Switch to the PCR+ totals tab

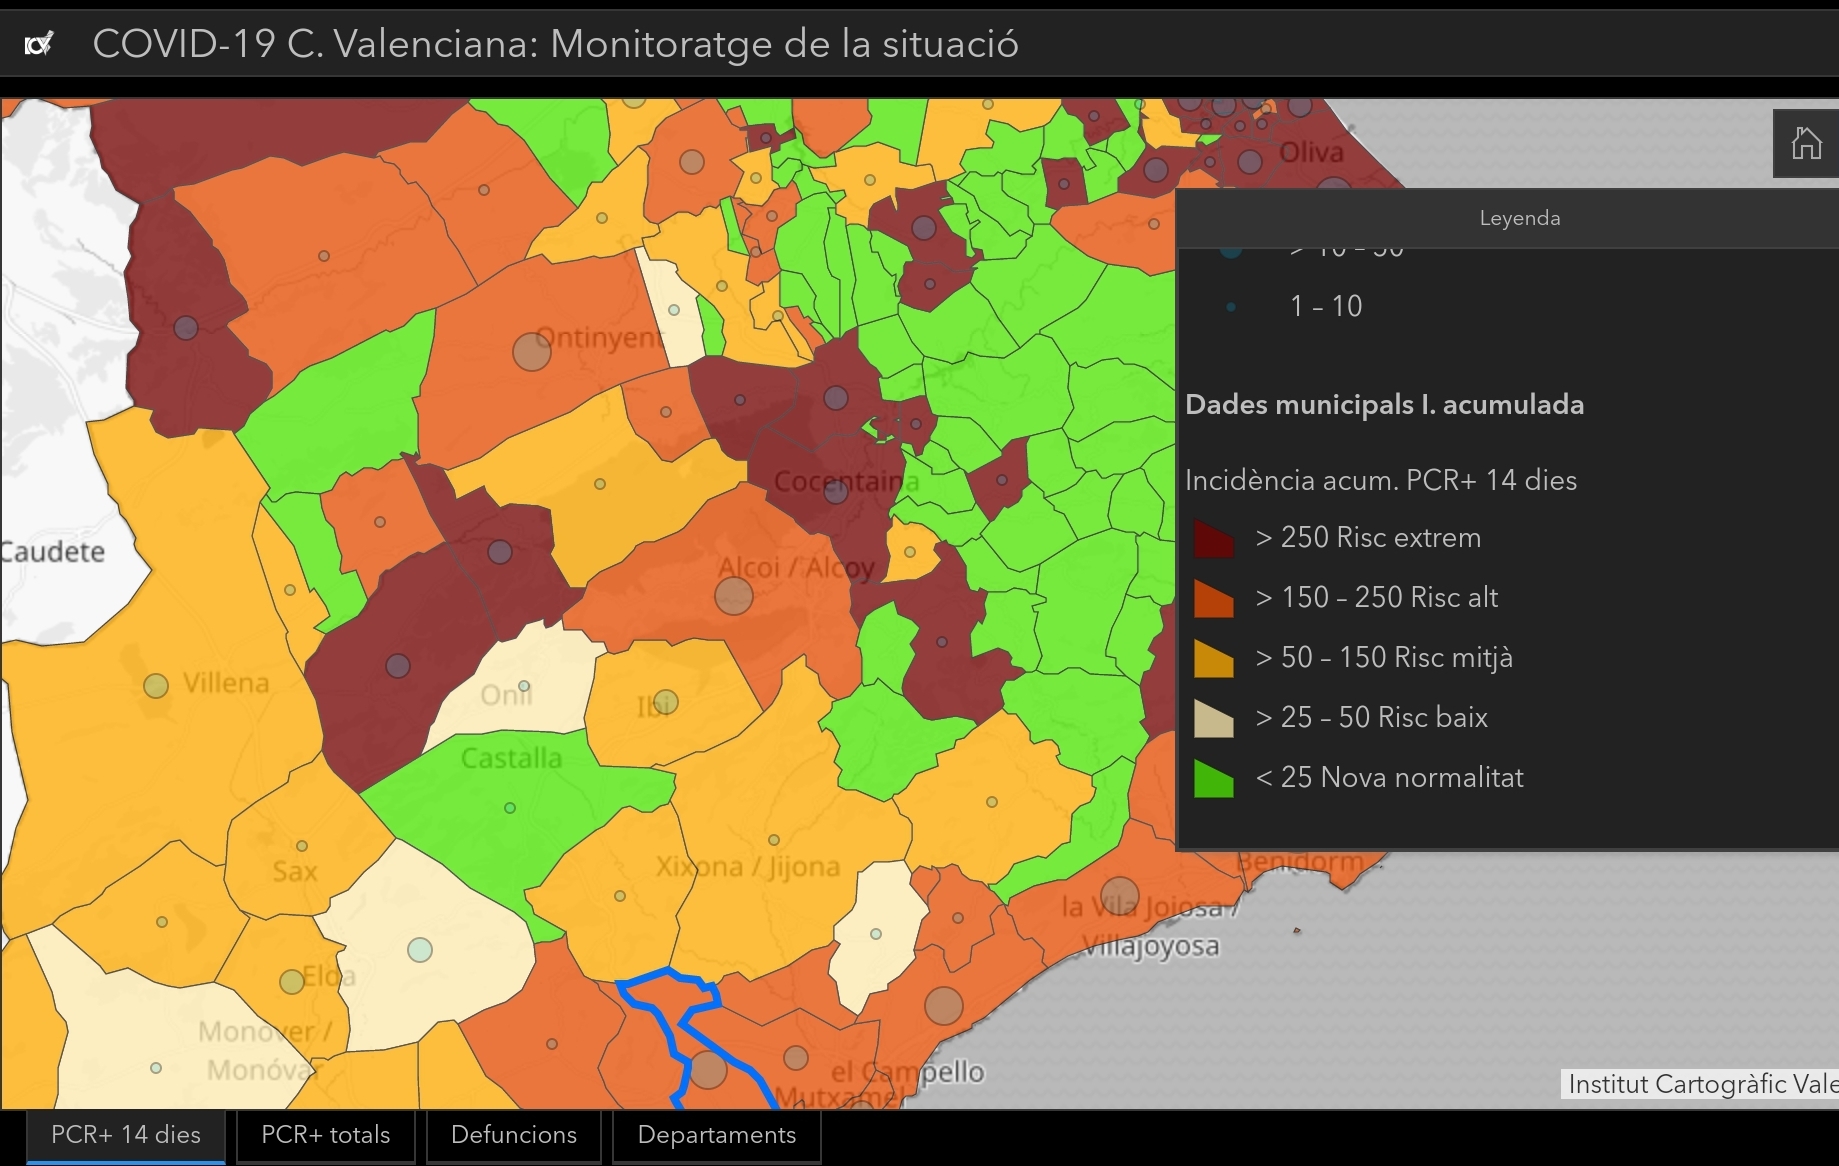point(326,1135)
